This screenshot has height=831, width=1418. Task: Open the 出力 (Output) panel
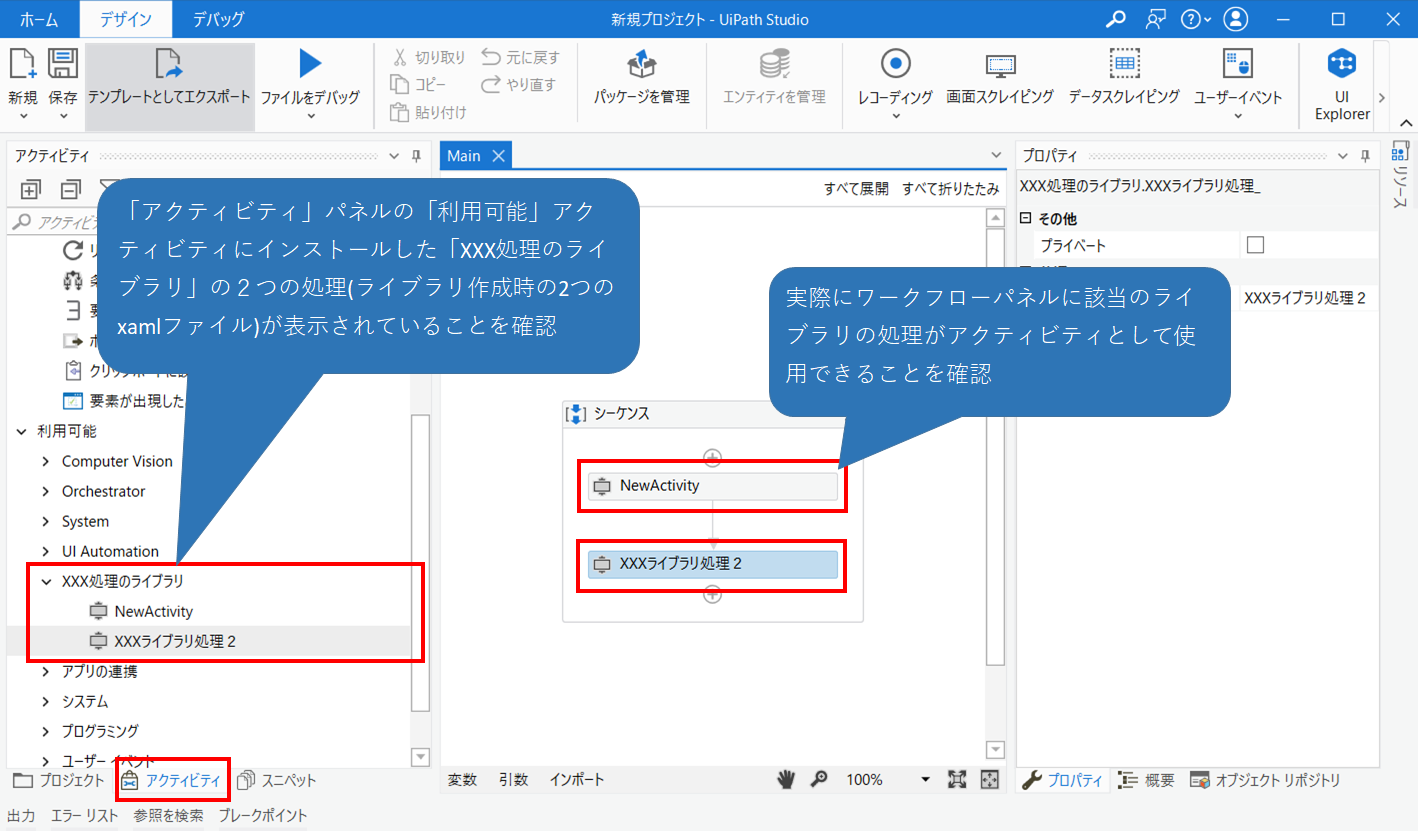[x=22, y=815]
